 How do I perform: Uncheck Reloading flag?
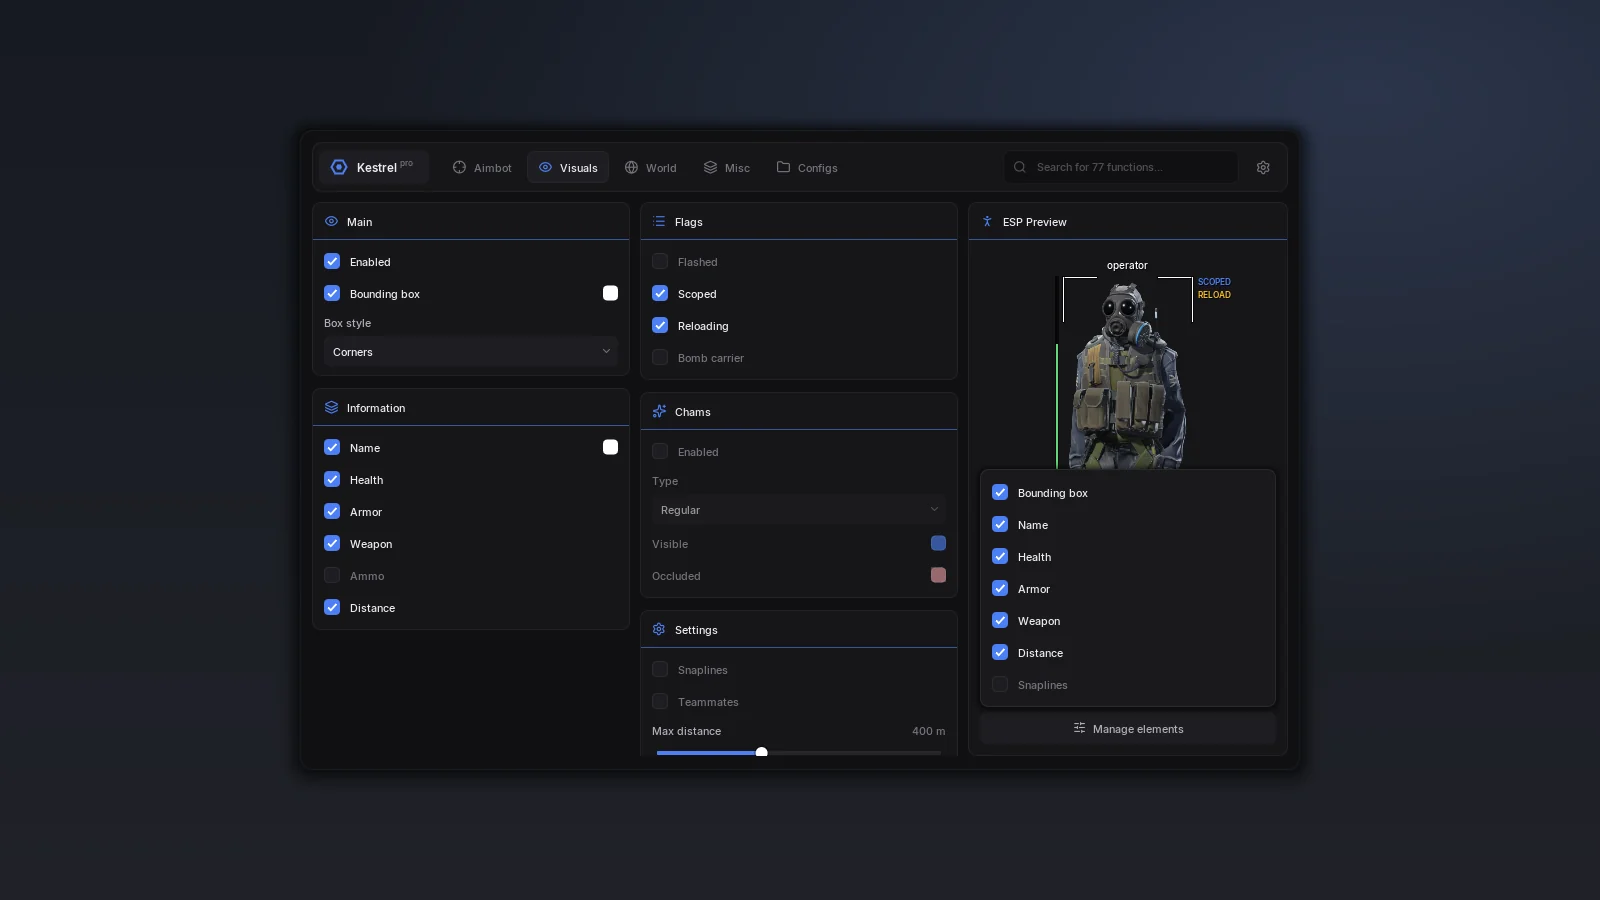click(660, 325)
